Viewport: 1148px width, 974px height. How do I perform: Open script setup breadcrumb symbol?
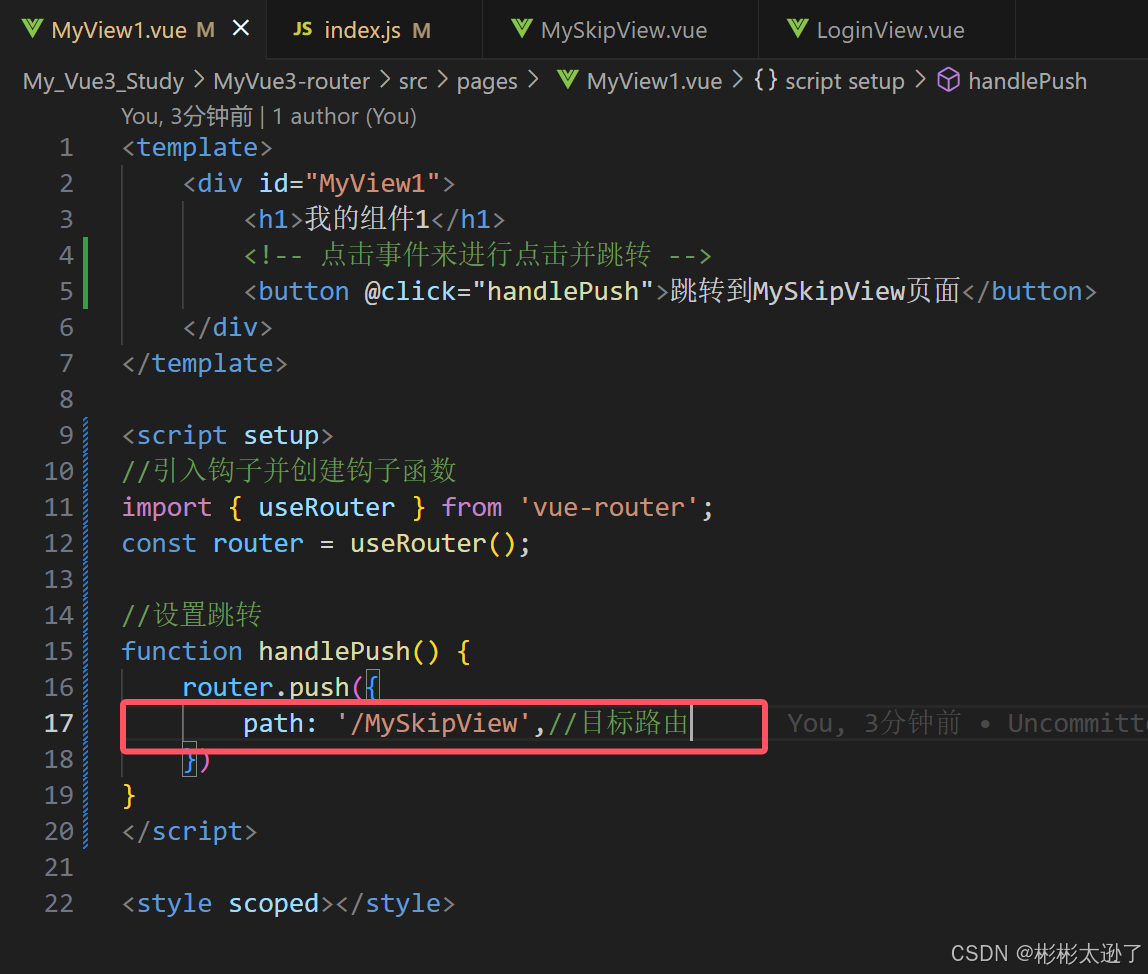click(844, 81)
